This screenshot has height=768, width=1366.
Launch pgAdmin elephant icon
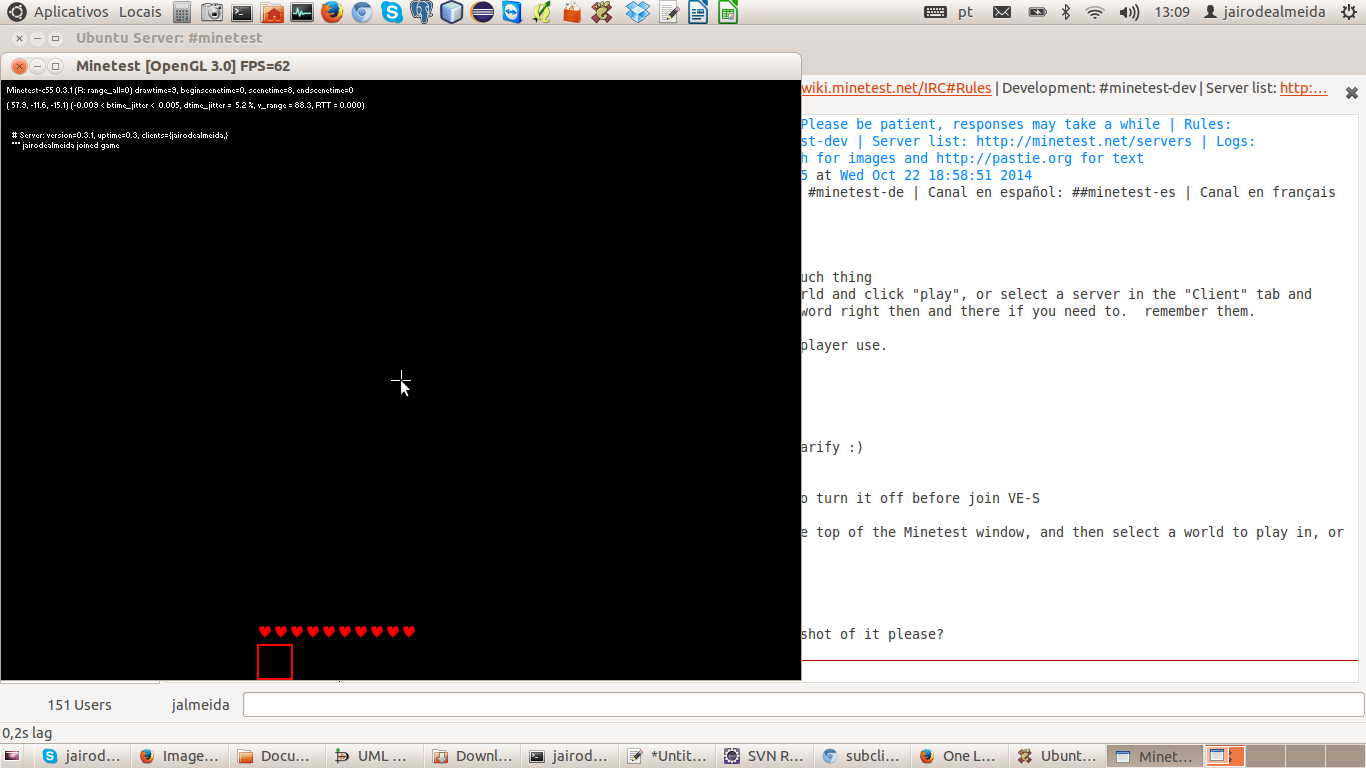(422, 12)
